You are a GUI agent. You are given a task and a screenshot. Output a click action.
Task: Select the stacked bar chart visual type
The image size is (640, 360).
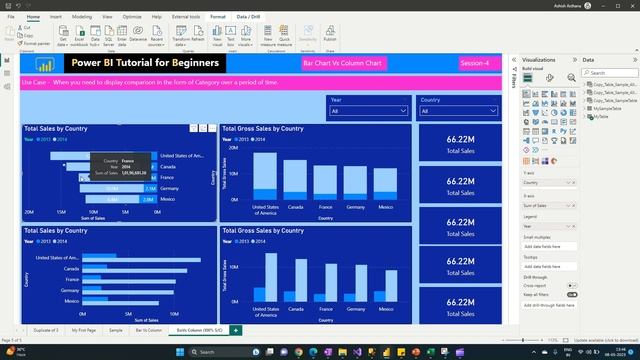[526, 94]
